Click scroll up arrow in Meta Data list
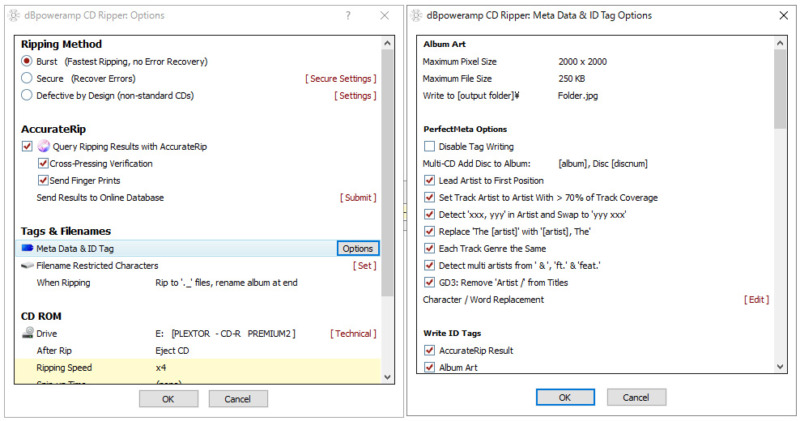Viewport: 800px width, 421px height. coord(780,43)
